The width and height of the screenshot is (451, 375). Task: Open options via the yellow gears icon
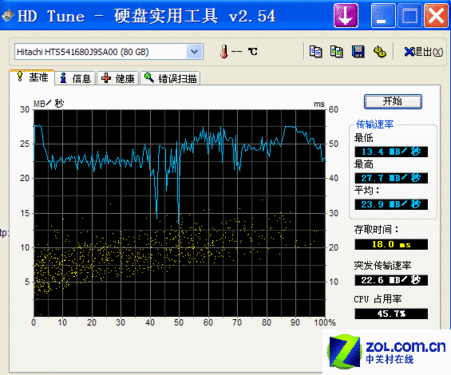pos(379,52)
